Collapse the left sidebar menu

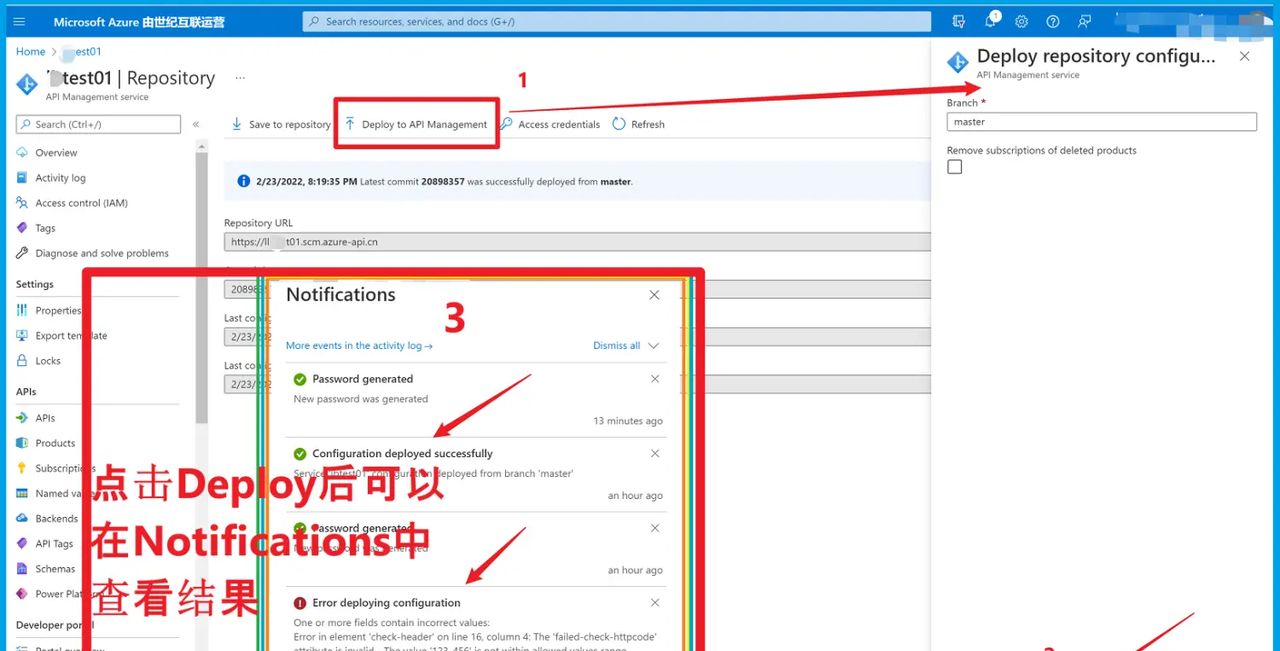196,124
